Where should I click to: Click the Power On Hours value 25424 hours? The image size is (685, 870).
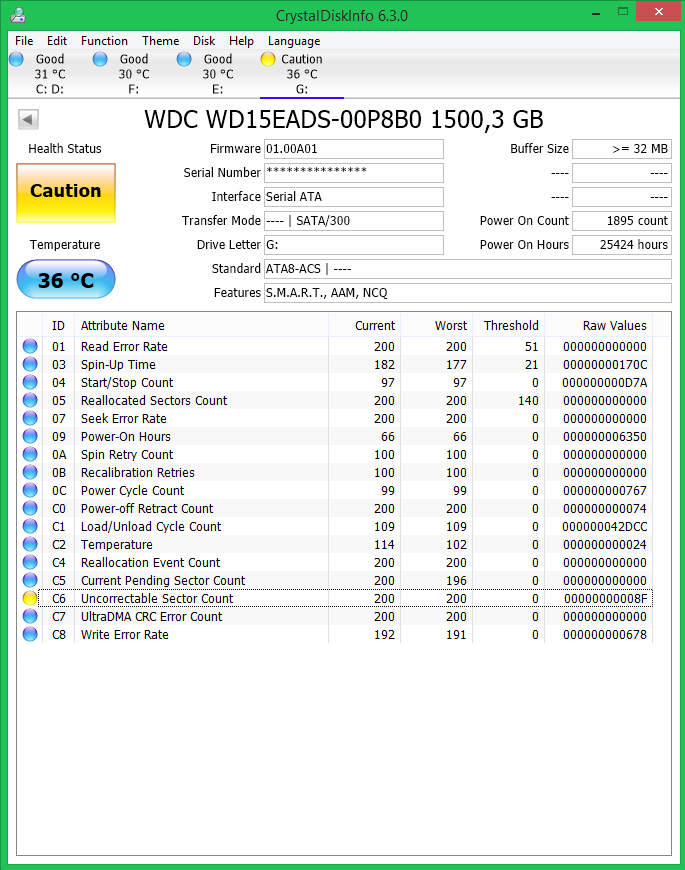[x=622, y=245]
